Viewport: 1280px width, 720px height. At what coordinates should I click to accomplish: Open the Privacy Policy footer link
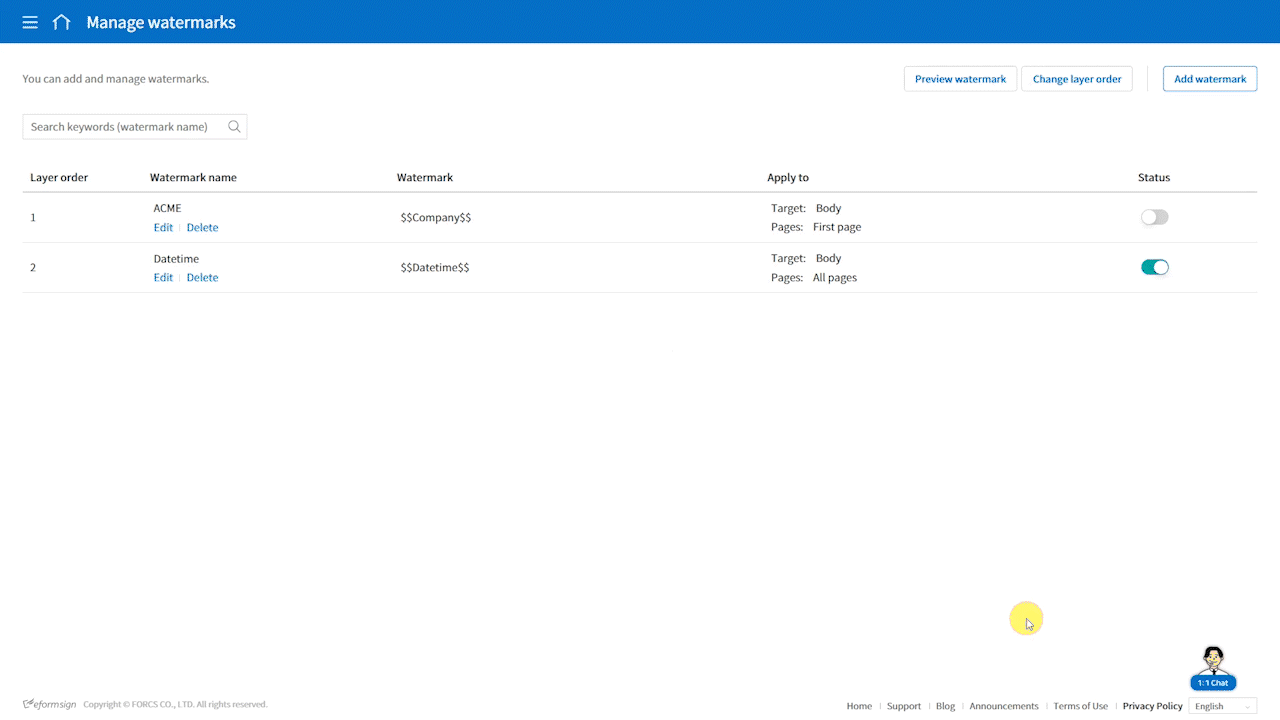coord(1152,706)
